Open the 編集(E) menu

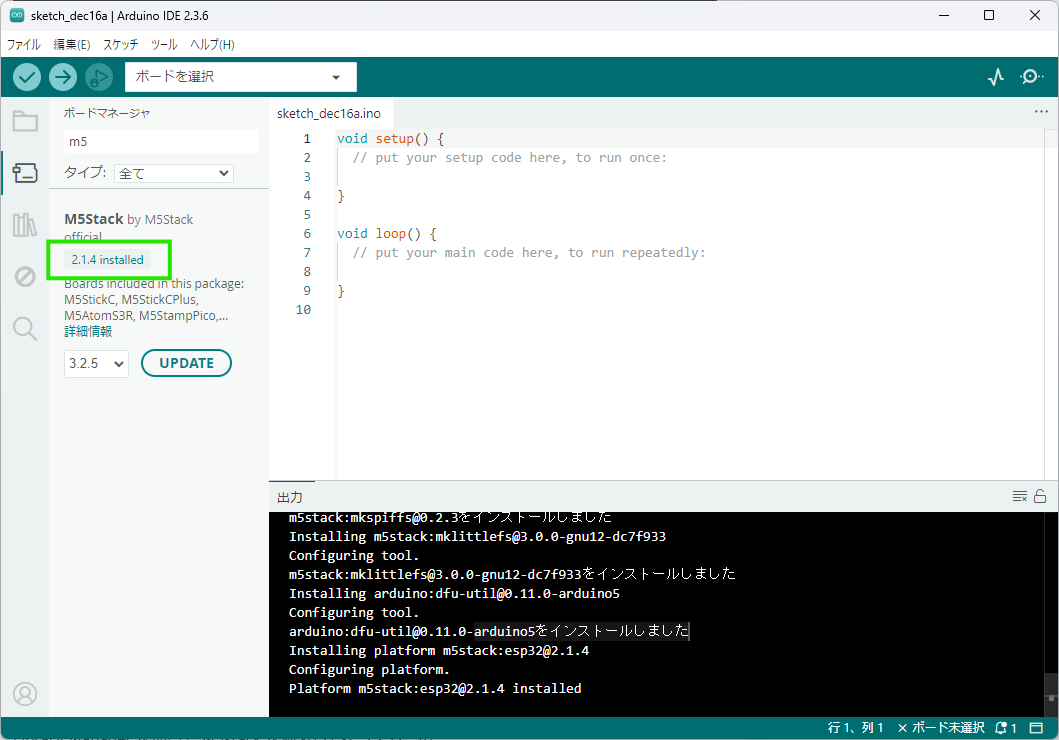pyautogui.click(x=72, y=45)
